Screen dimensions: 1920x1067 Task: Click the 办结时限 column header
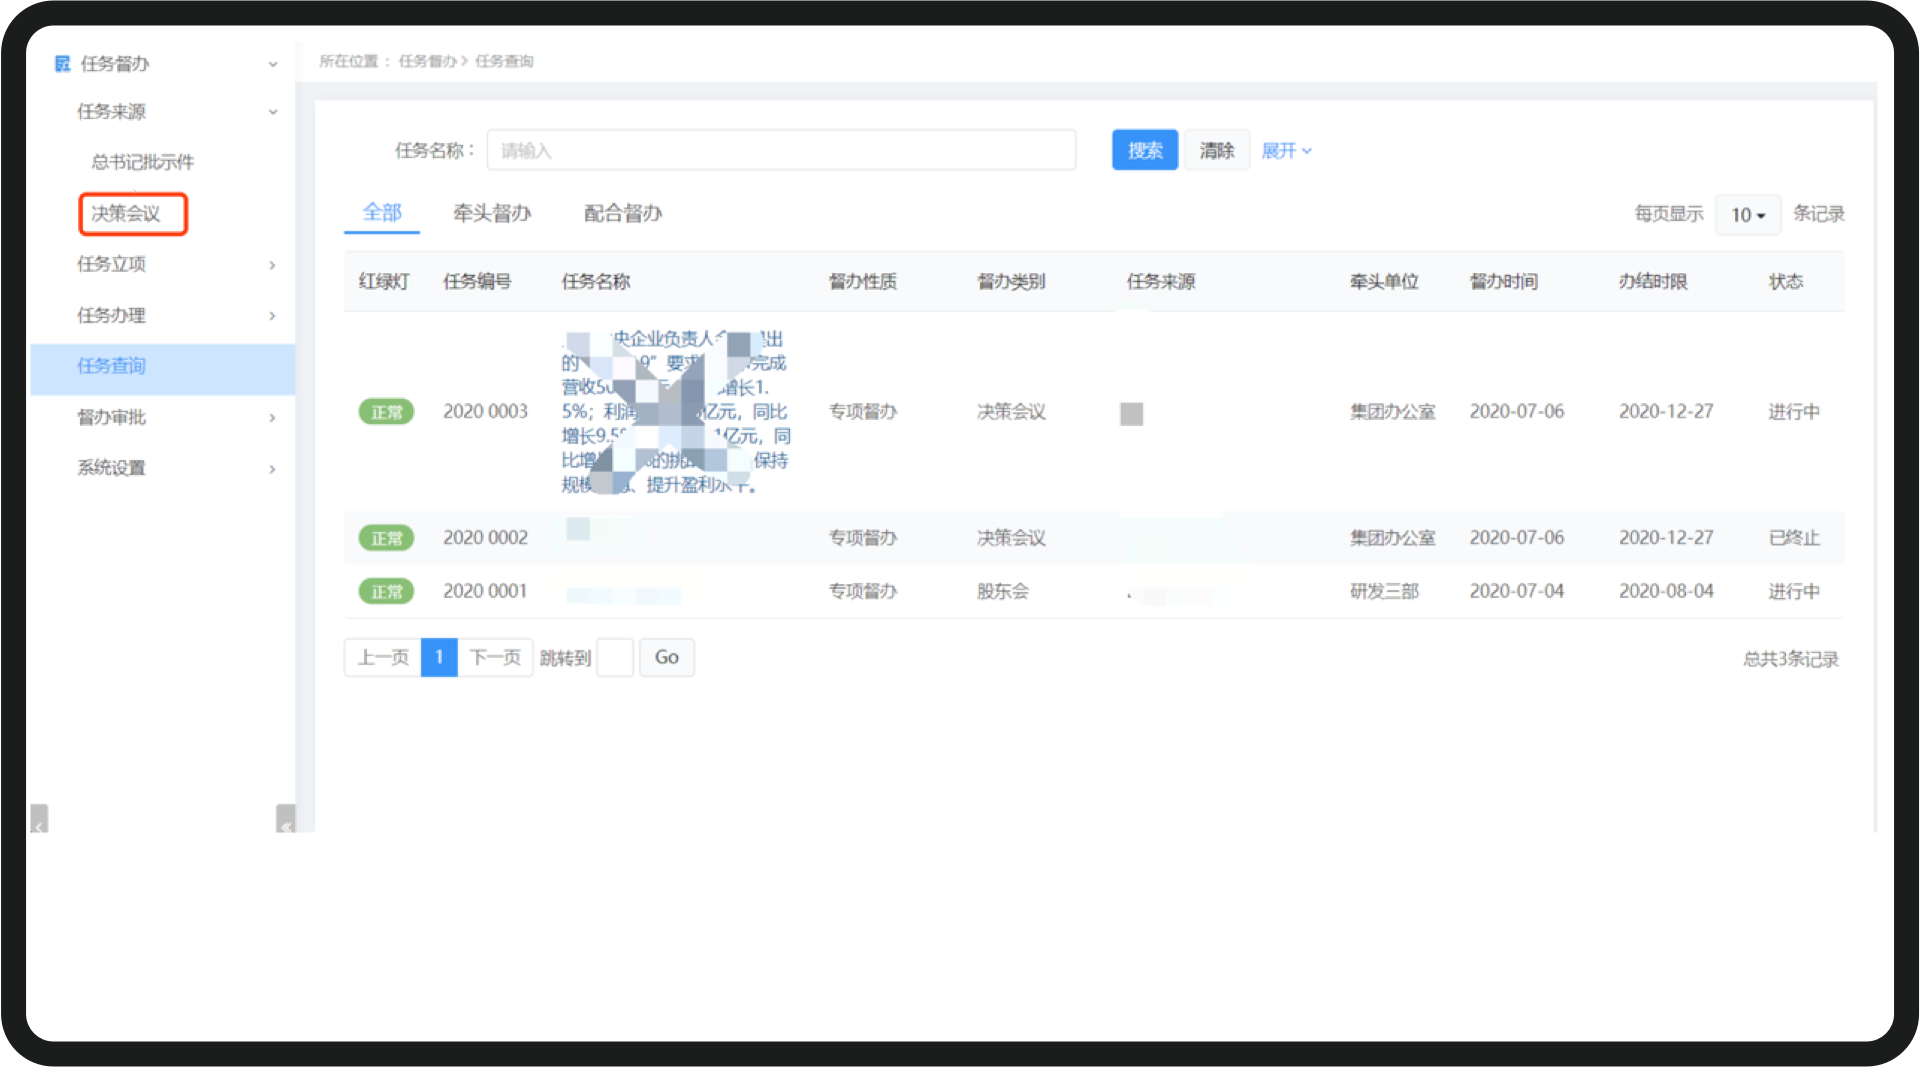coord(1653,282)
